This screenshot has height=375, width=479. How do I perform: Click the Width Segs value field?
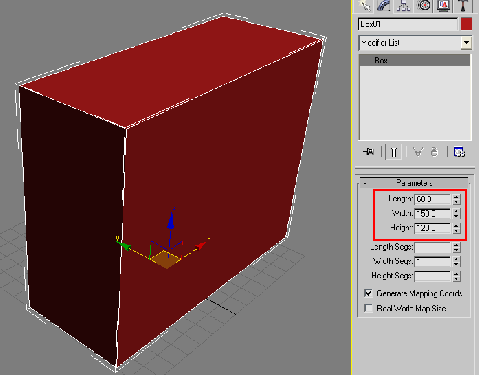[x=432, y=262]
